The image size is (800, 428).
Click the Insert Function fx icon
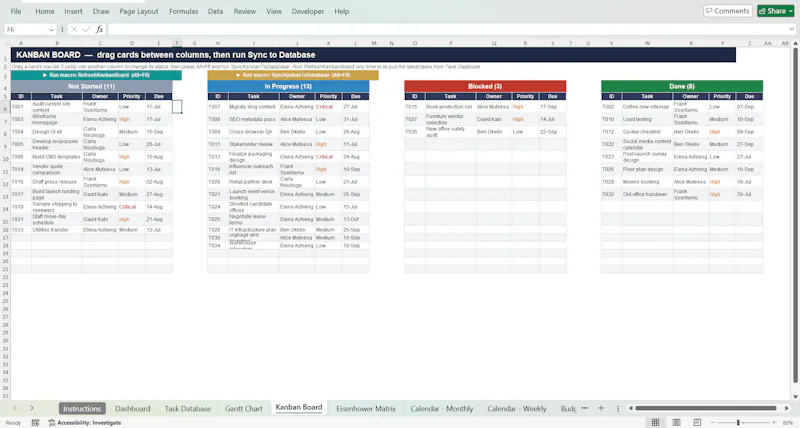(x=99, y=30)
